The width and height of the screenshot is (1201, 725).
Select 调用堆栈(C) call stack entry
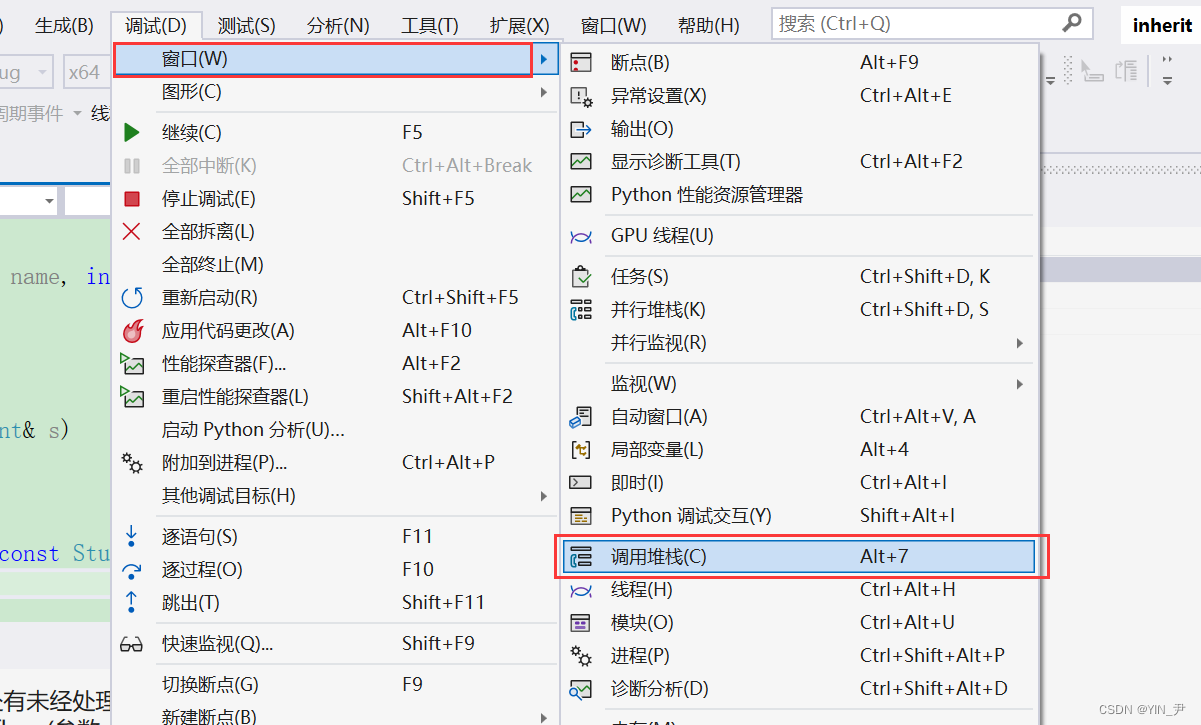pyautogui.click(x=798, y=557)
